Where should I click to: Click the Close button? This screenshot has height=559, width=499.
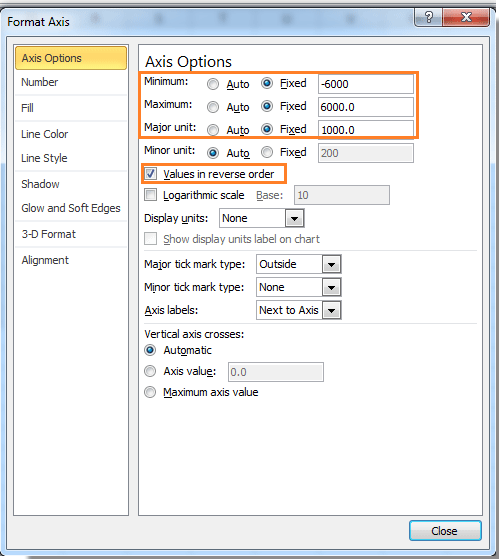pyautogui.click(x=445, y=531)
